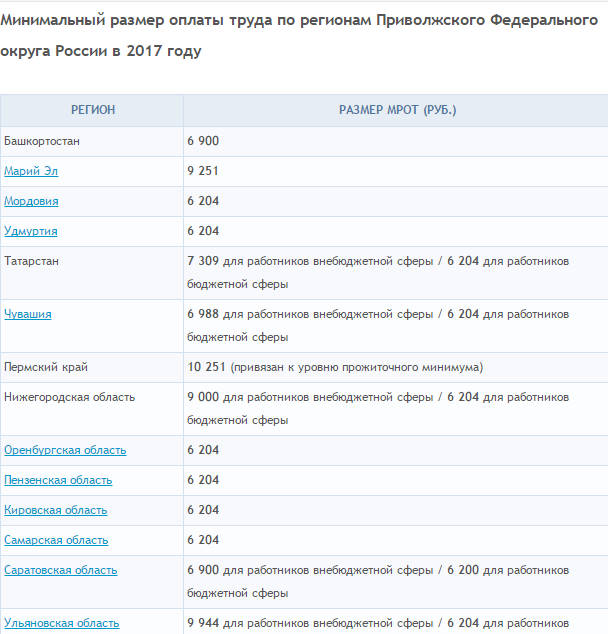Click the 6 204 value for Удмуртия
Image resolution: width=608 pixels, height=634 pixels.
203,230
